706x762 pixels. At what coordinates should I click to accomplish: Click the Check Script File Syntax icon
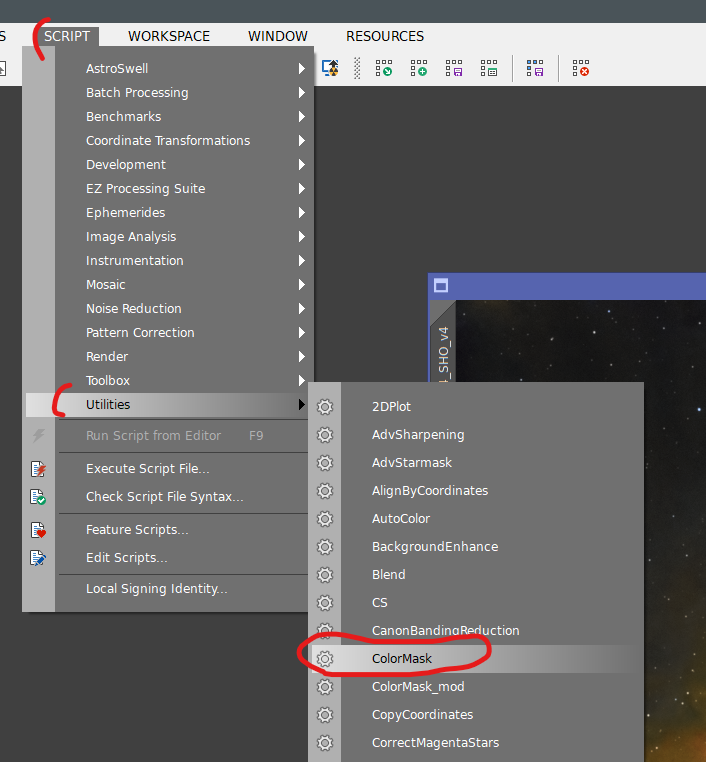tap(38, 497)
